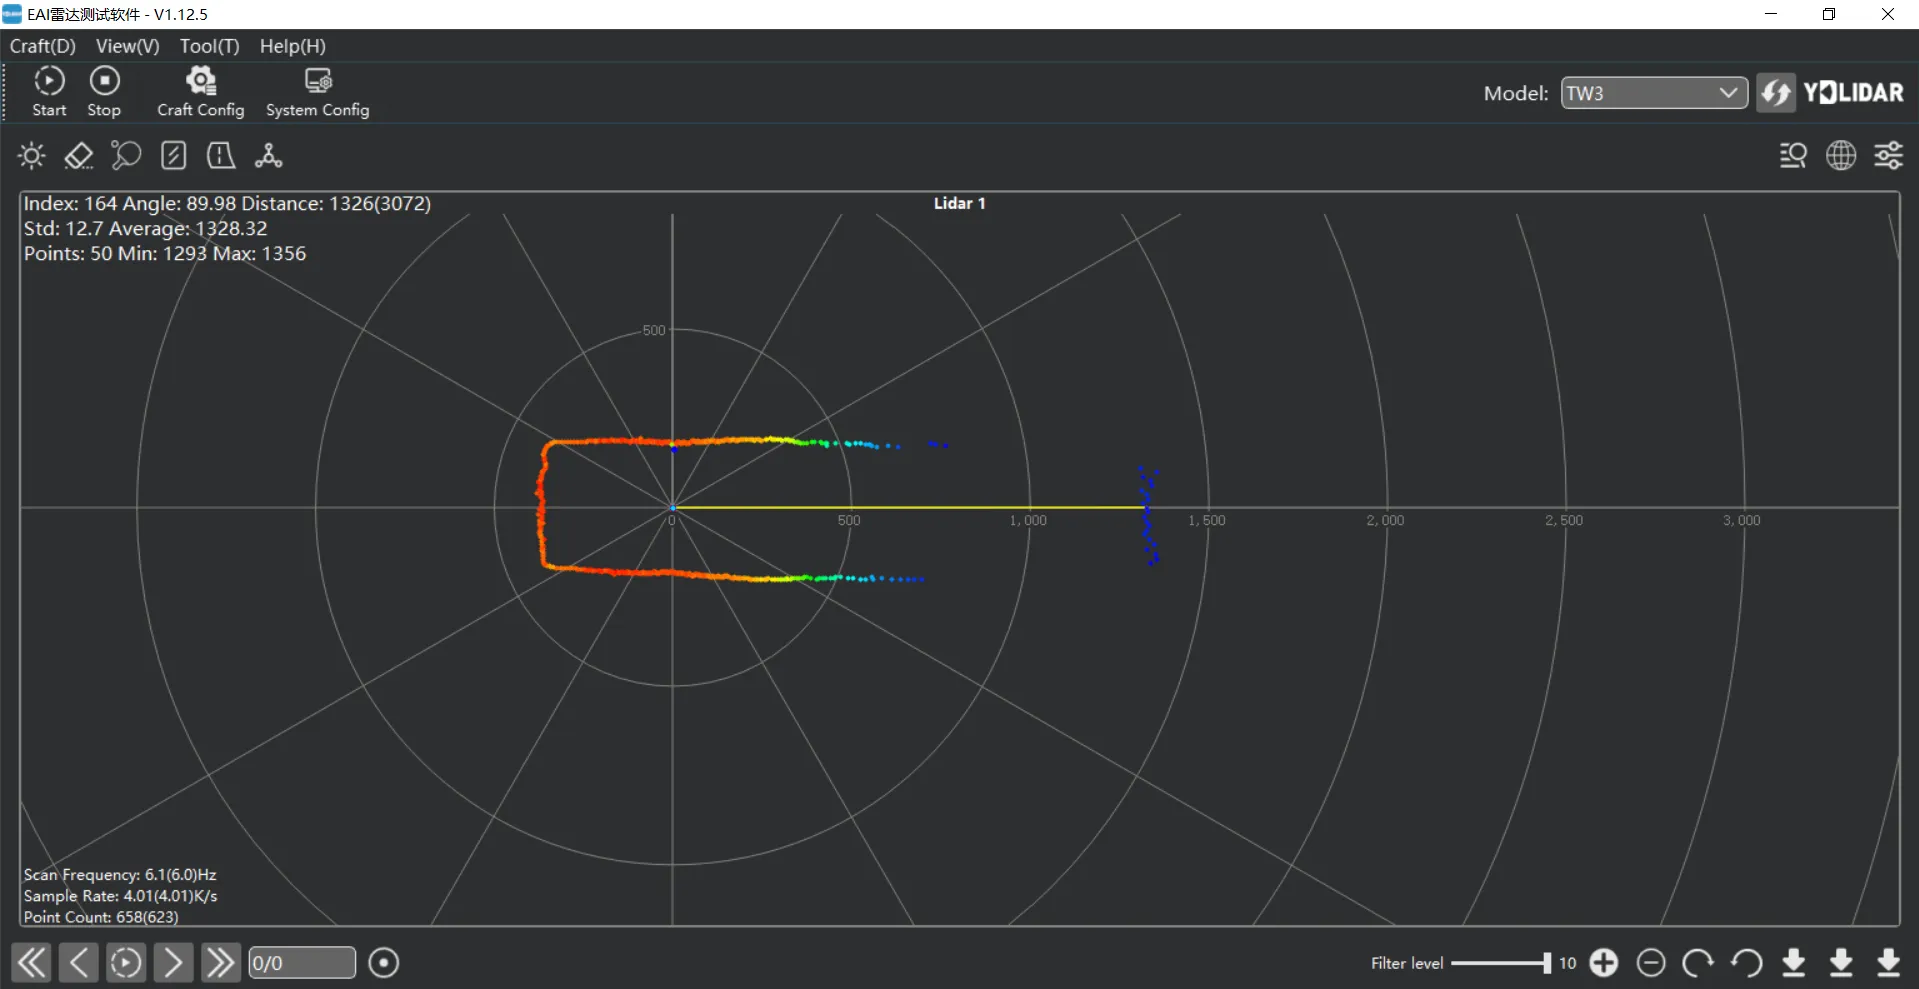Screen dimensions: 1919x989
Task: Click the first of three download icons
Action: 1794,963
